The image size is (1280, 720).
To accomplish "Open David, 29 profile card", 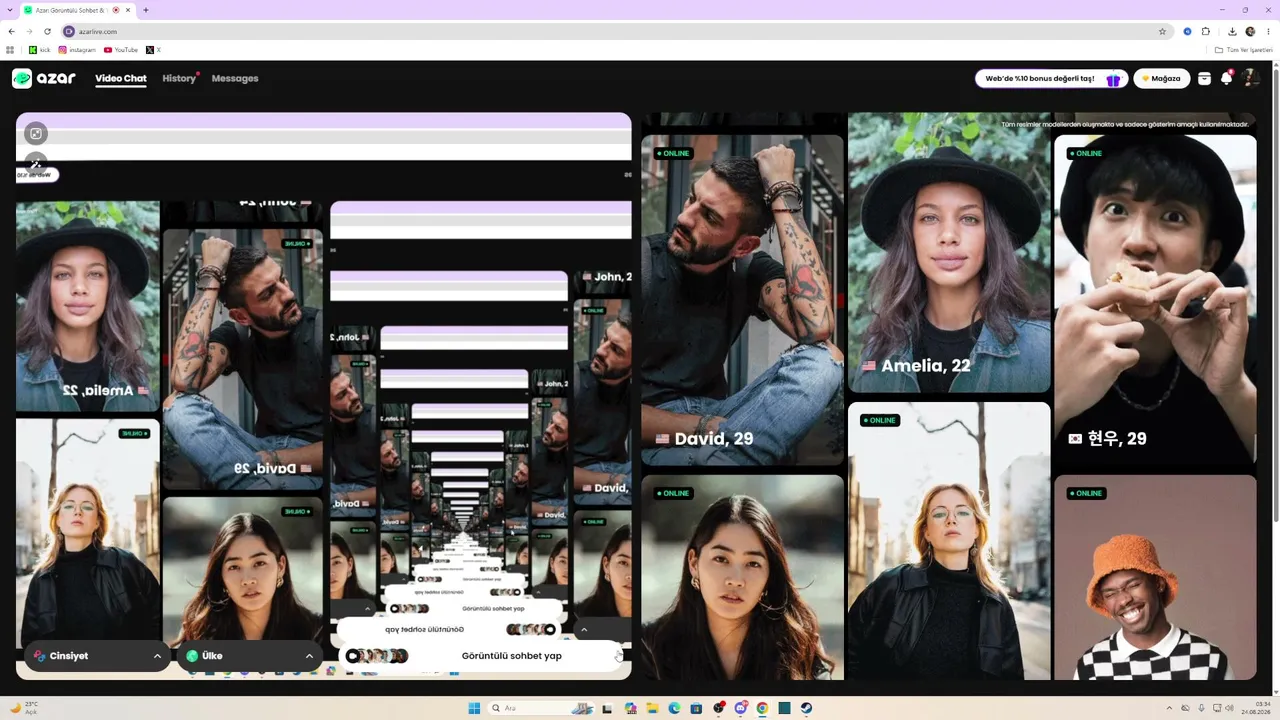I will pyautogui.click(x=743, y=300).
